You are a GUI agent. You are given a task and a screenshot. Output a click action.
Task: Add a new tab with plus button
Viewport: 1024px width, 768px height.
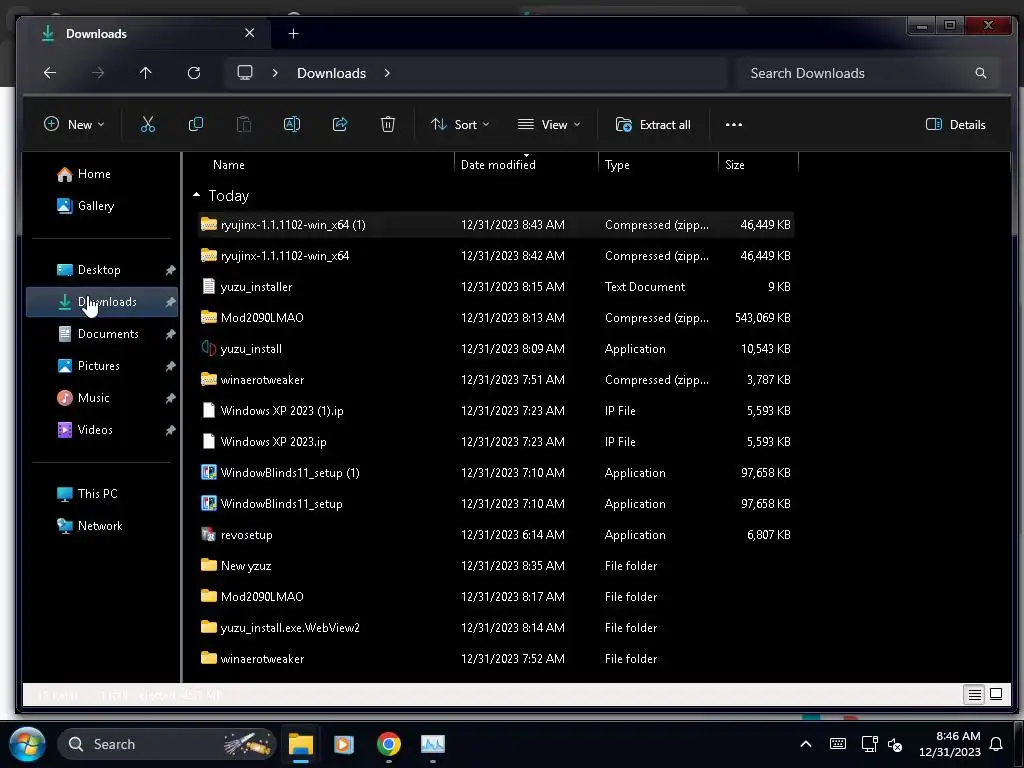coord(293,33)
